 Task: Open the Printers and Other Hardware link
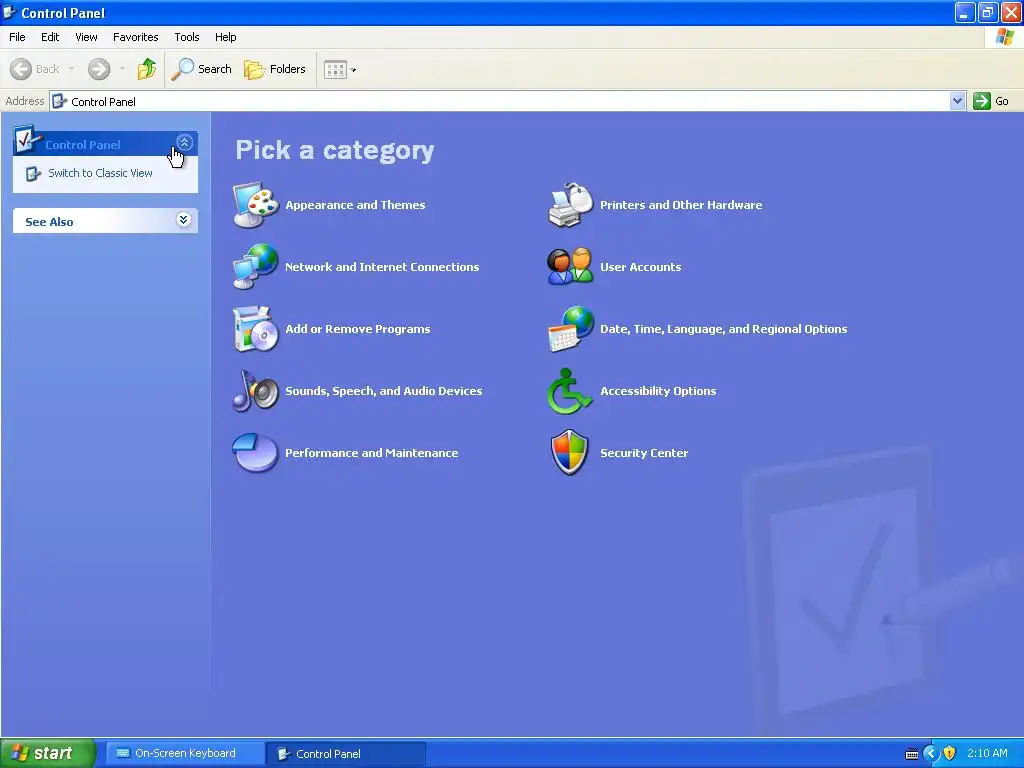click(681, 205)
